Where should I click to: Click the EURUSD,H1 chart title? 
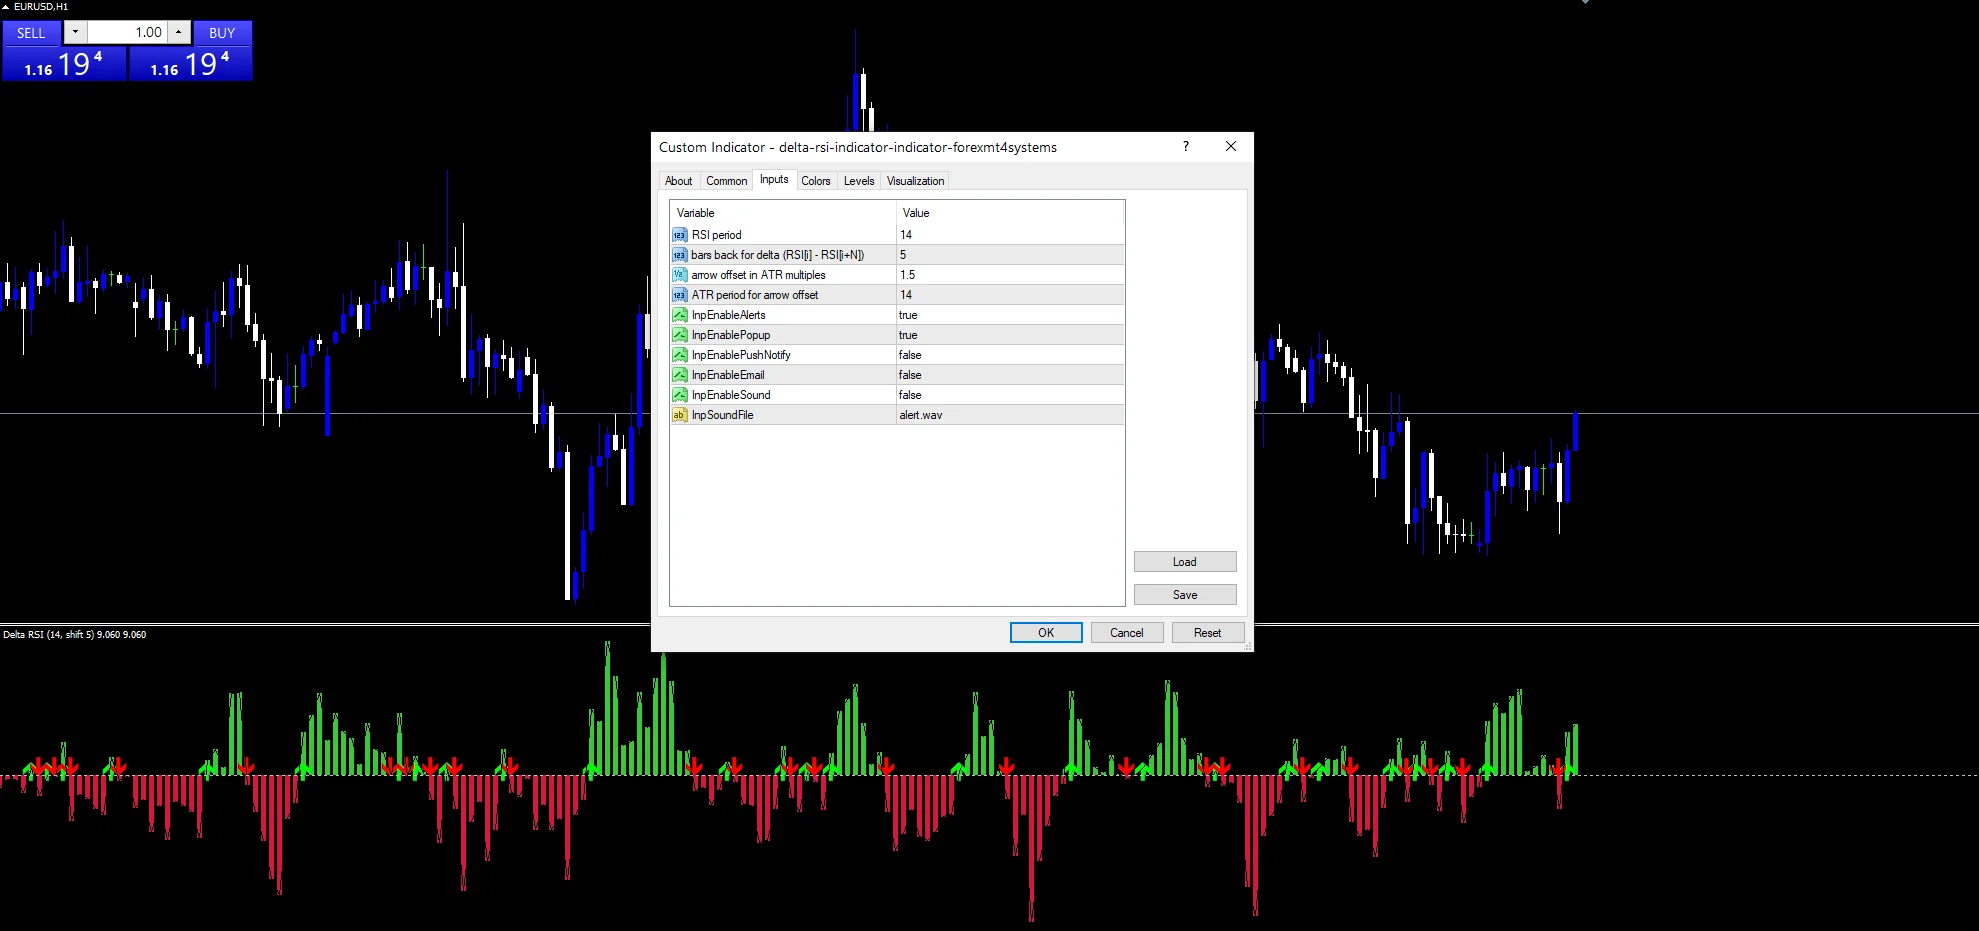click(x=41, y=6)
